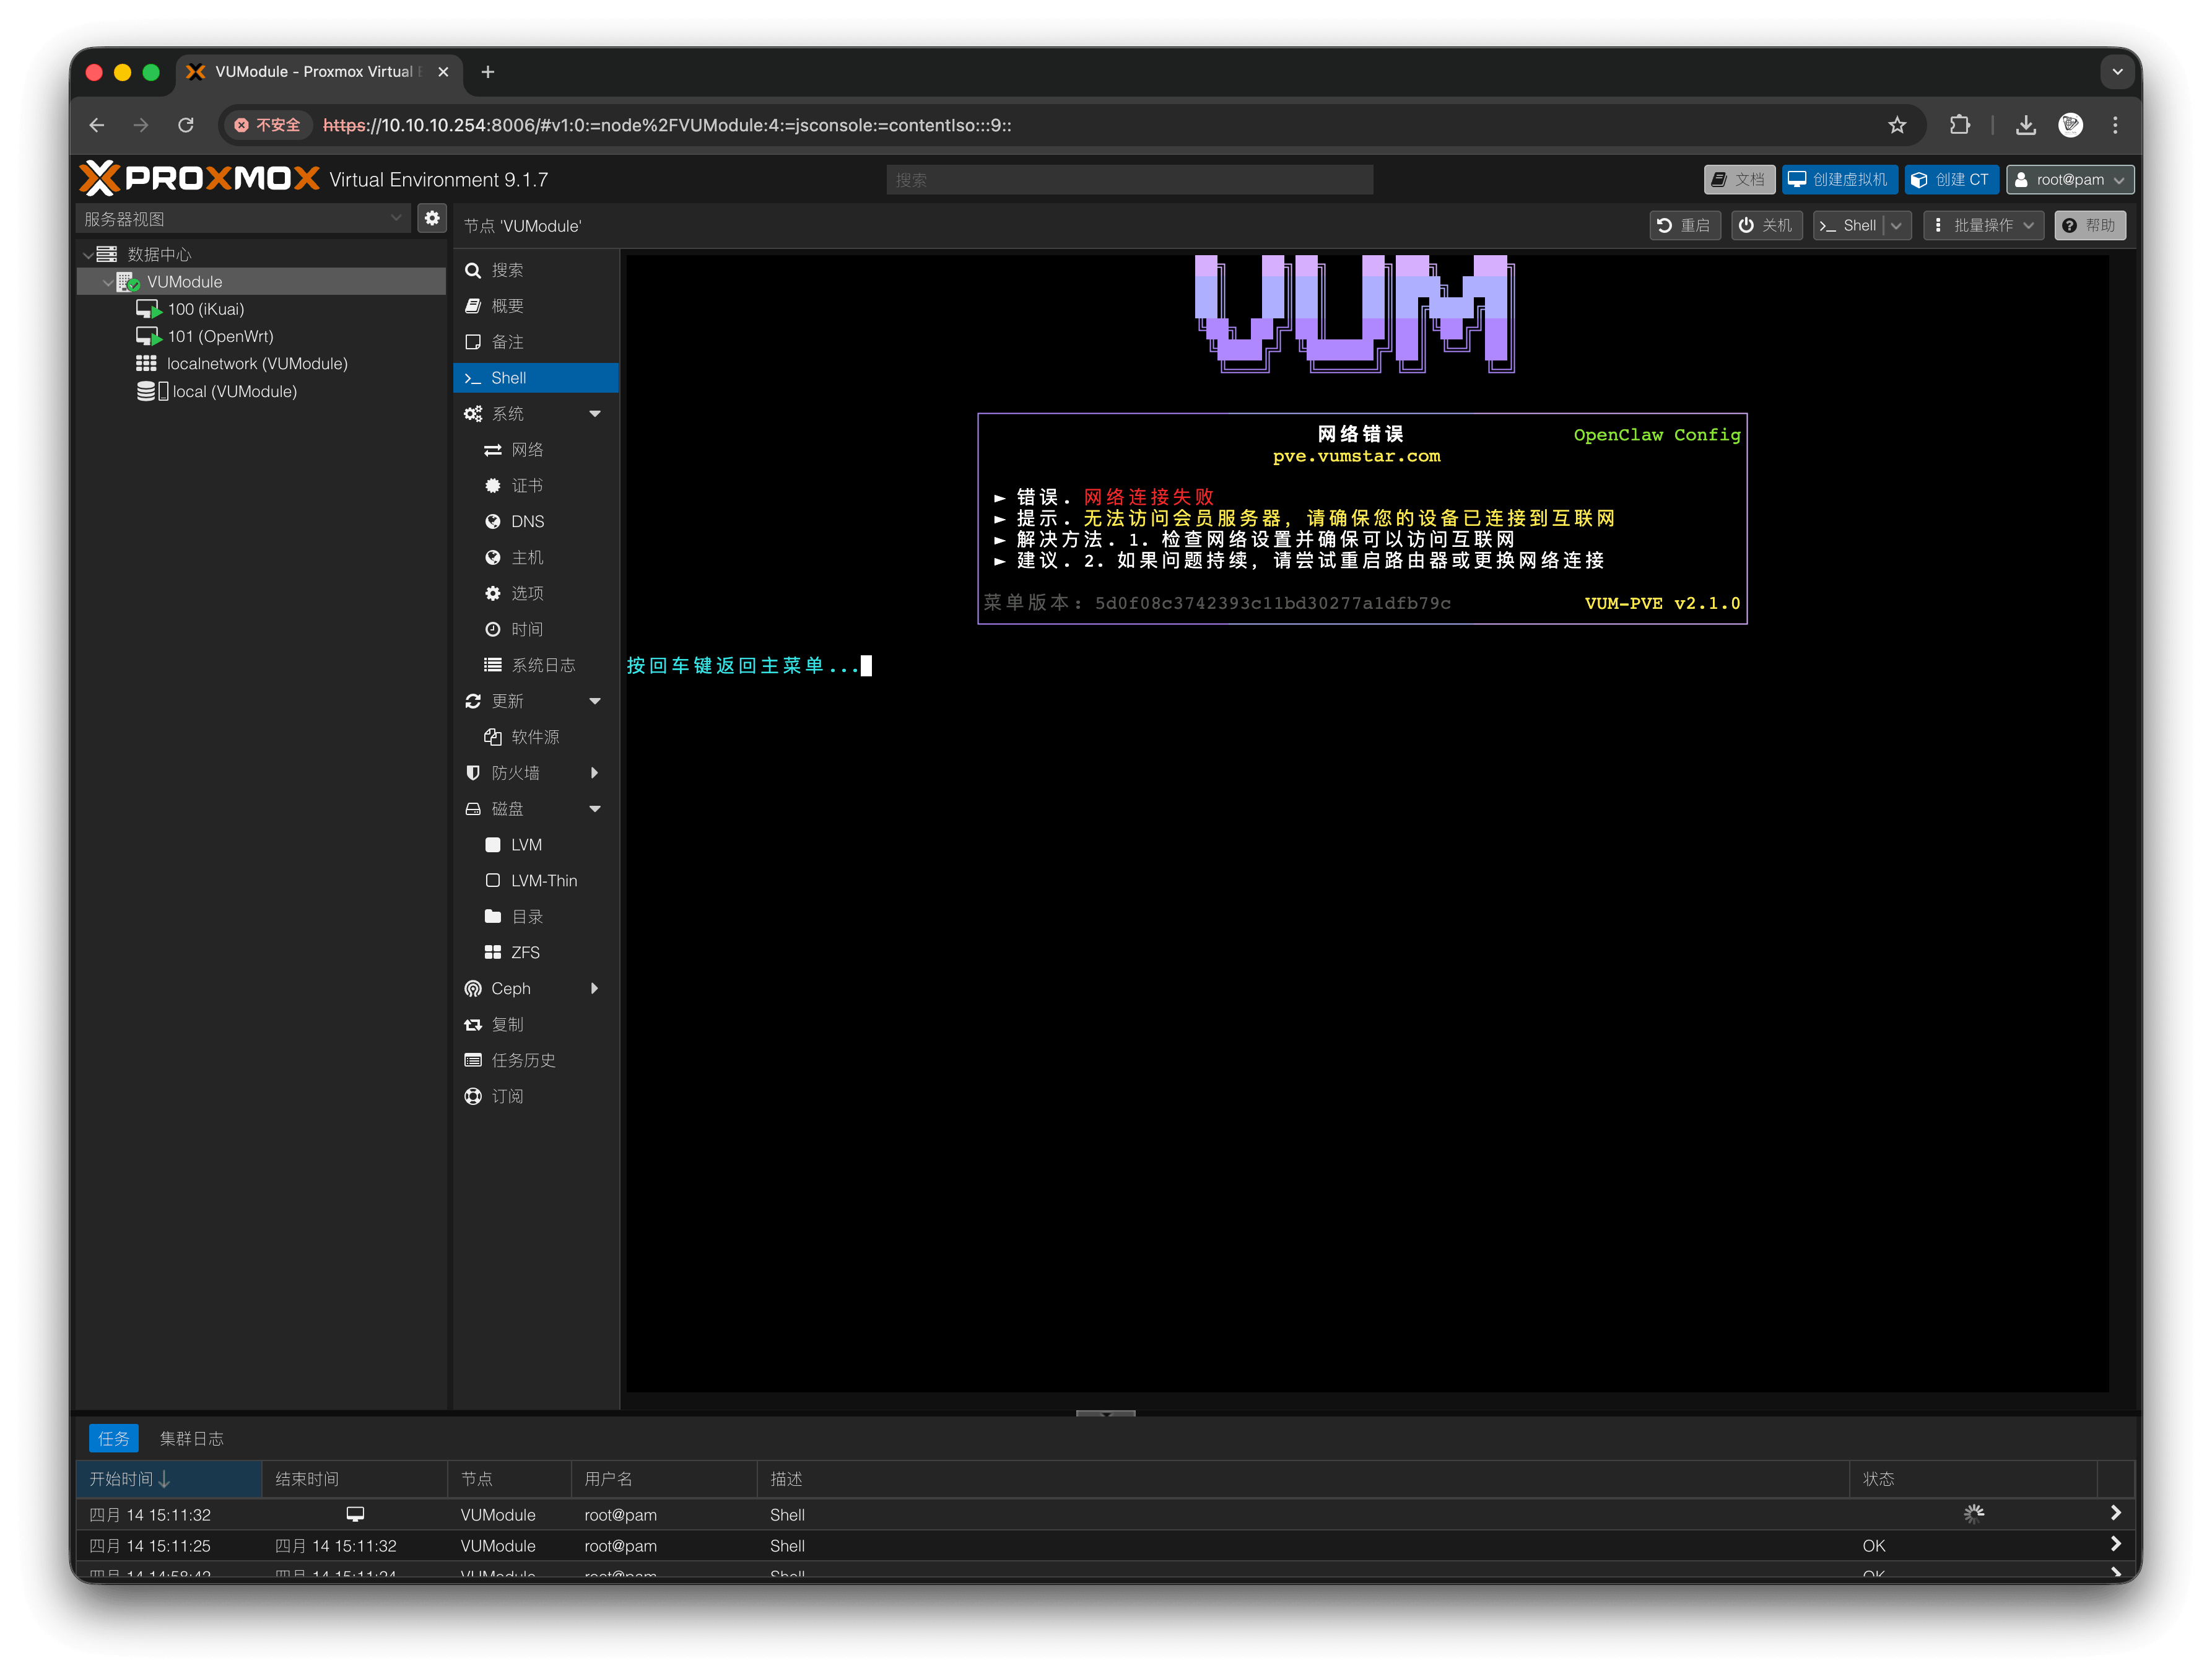The width and height of the screenshot is (2212, 1676).
Task: Open the 批量操作 bulk actions menu
Action: [1984, 226]
